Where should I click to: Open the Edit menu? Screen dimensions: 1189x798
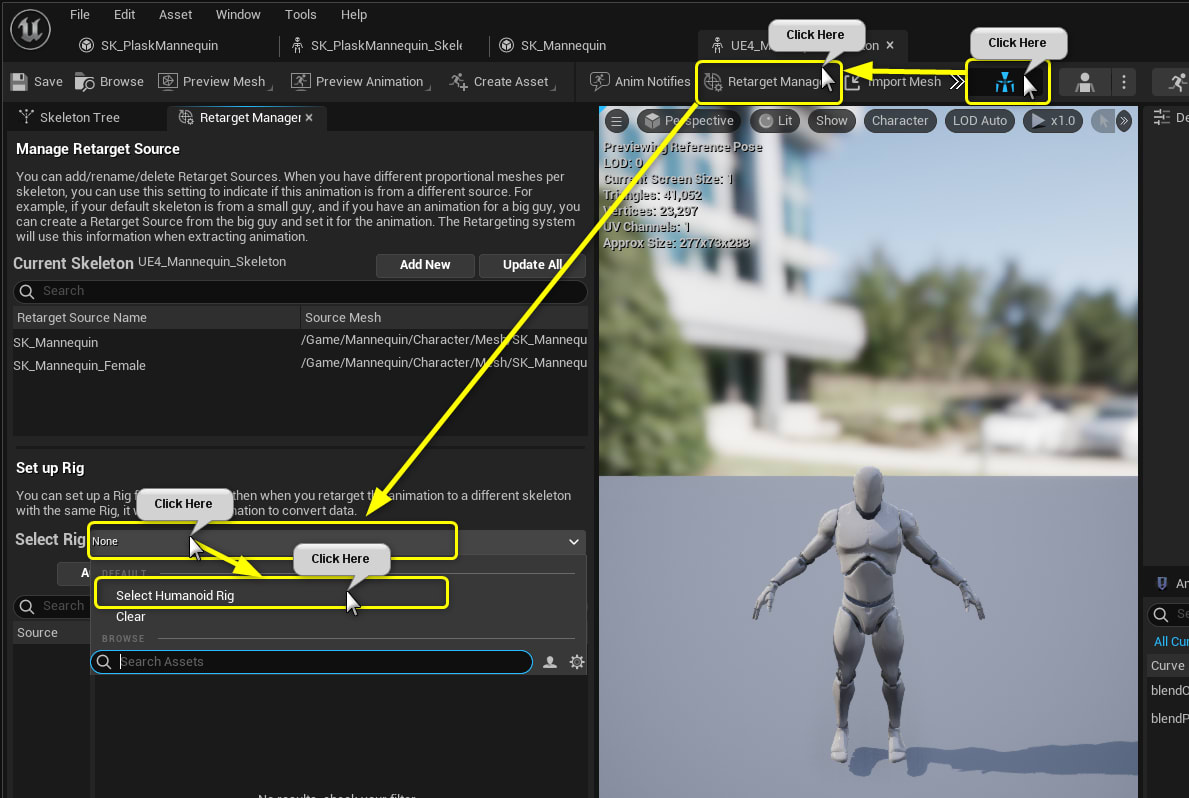pyautogui.click(x=124, y=14)
